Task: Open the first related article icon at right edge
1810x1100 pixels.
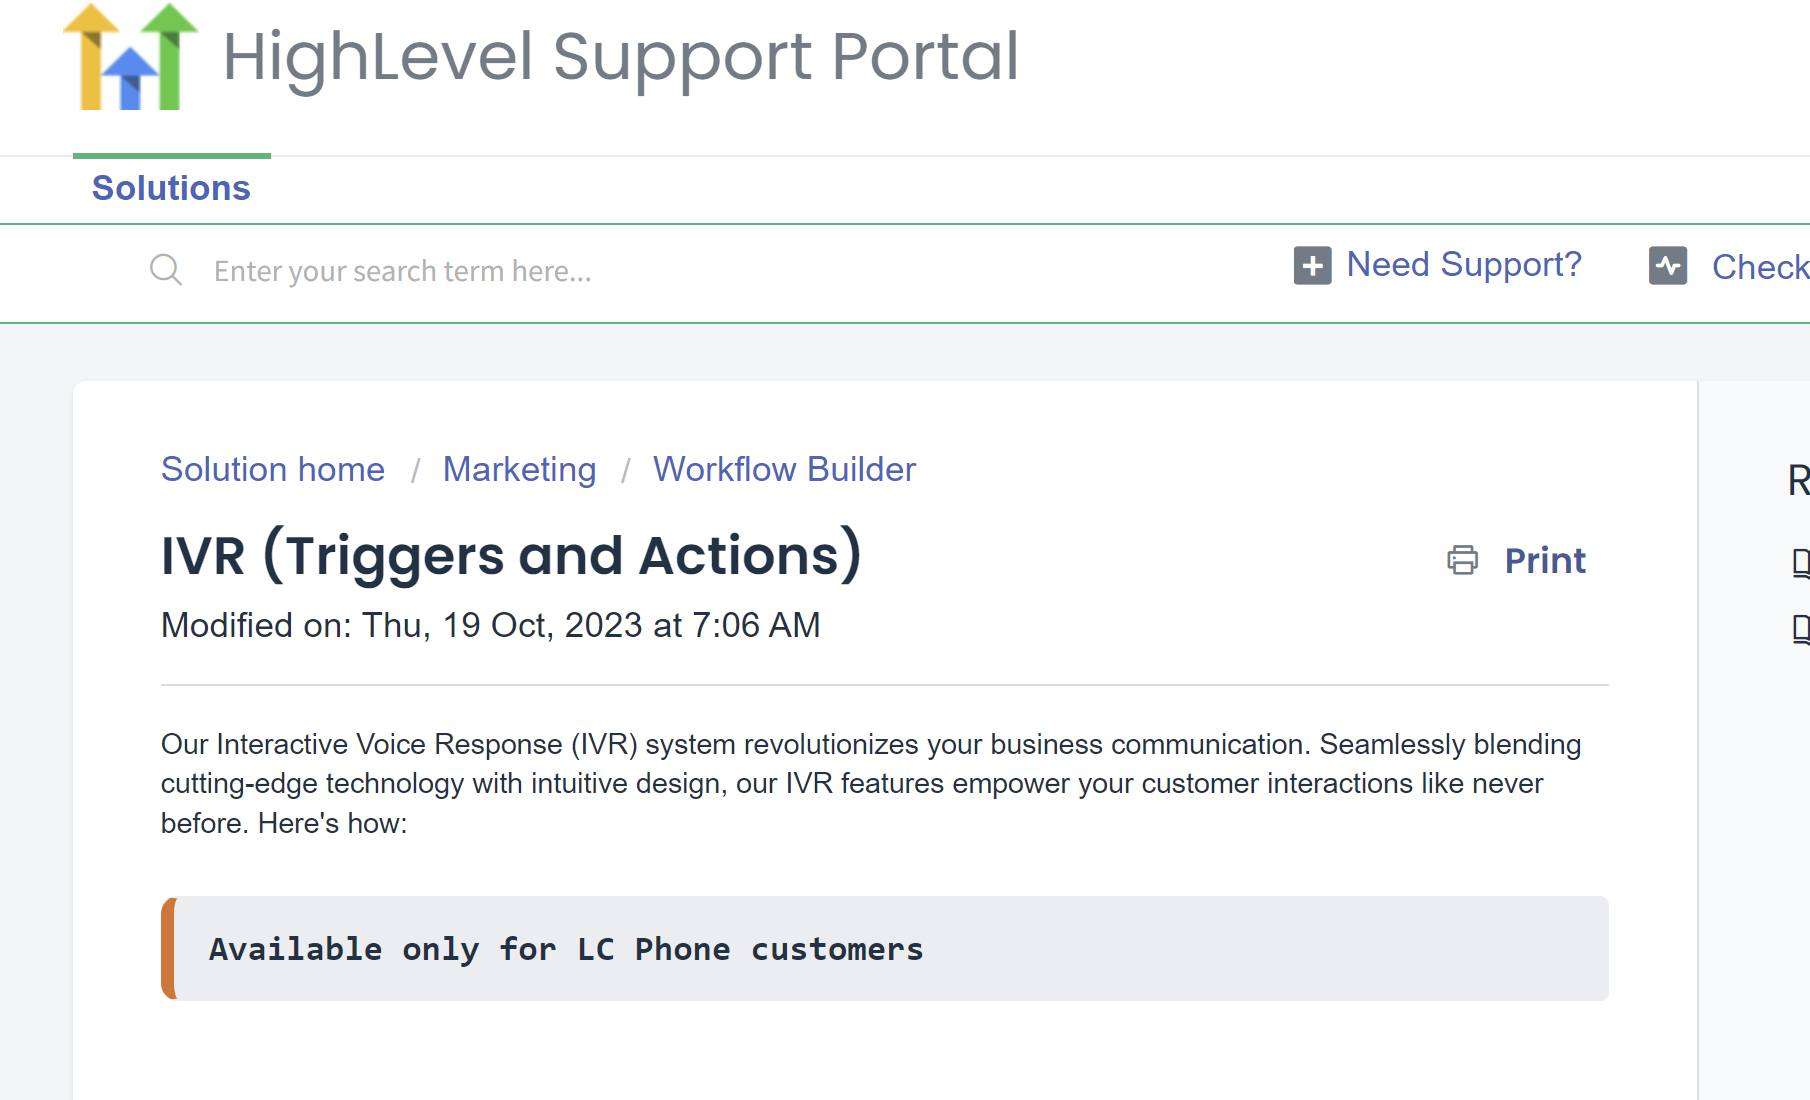Action: pyautogui.click(x=1801, y=563)
